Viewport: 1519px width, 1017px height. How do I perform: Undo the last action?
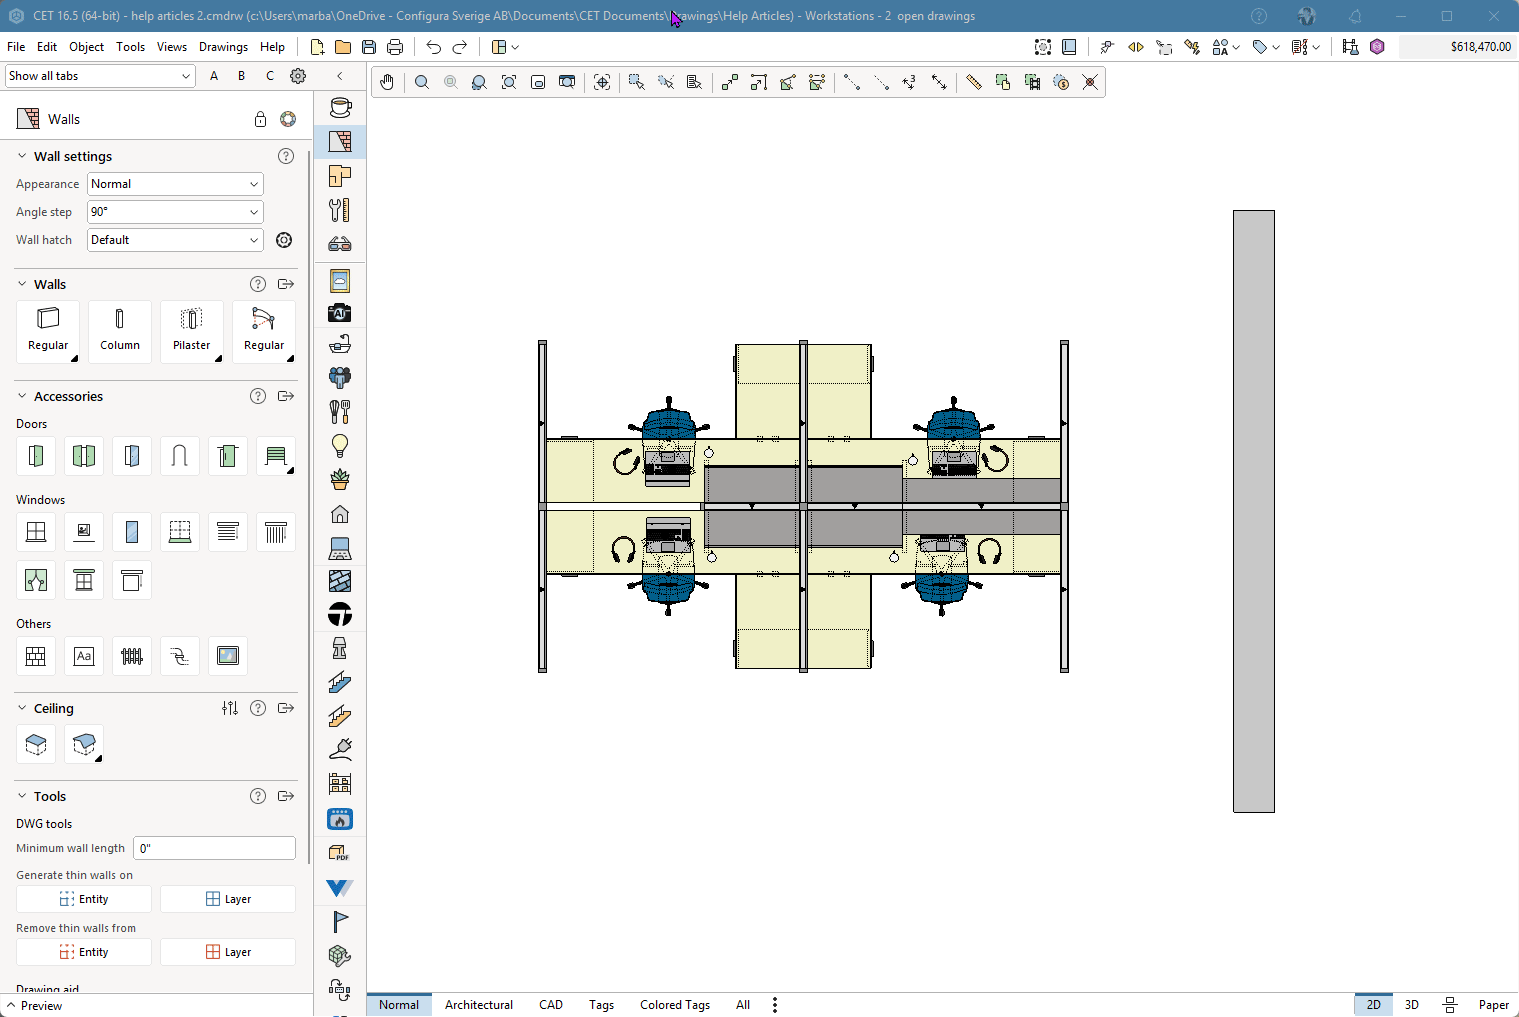pos(433,47)
